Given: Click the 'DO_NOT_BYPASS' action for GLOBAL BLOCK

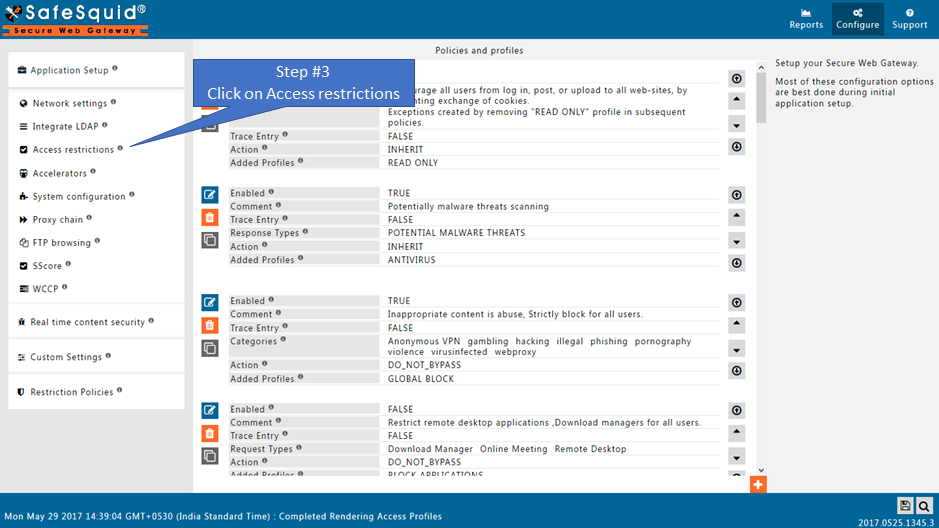Looking at the screenshot, I should [x=424, y=365].
